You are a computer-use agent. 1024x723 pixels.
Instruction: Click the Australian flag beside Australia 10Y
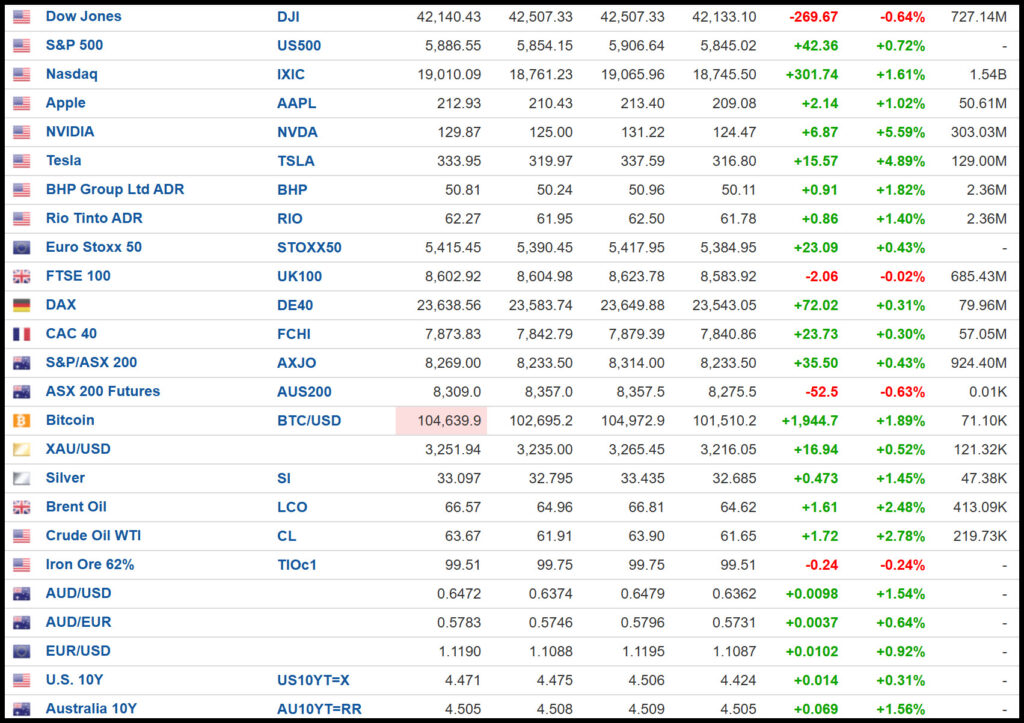(22, 709)
